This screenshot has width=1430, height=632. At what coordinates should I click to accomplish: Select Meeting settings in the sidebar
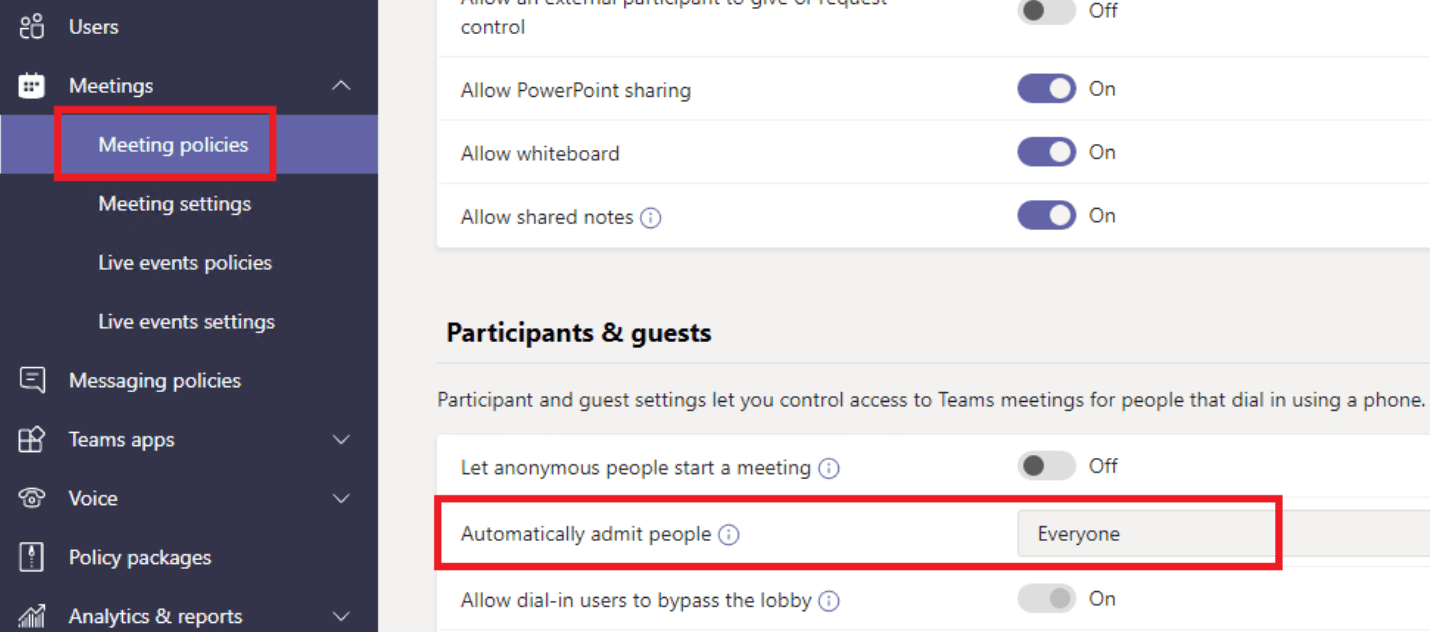[173, 203]
